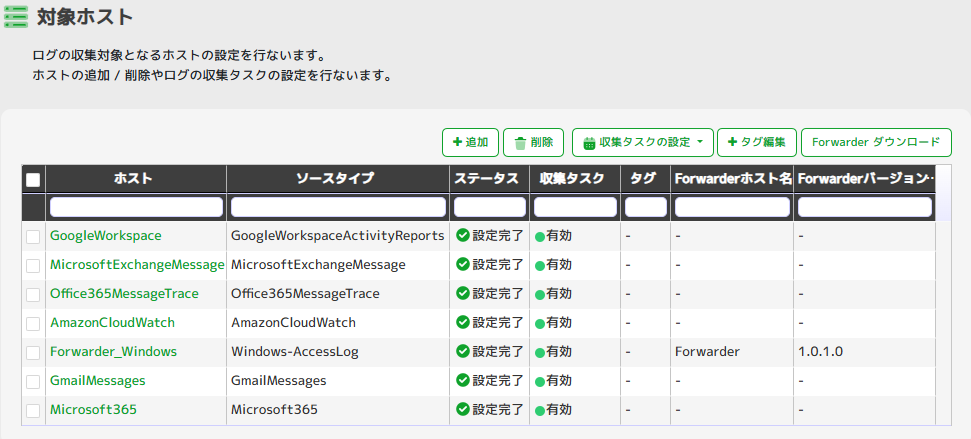Viewport: 971px width, 439px height.
Task: Click the 対象ホスト list icon in the header
Action: 15,17
